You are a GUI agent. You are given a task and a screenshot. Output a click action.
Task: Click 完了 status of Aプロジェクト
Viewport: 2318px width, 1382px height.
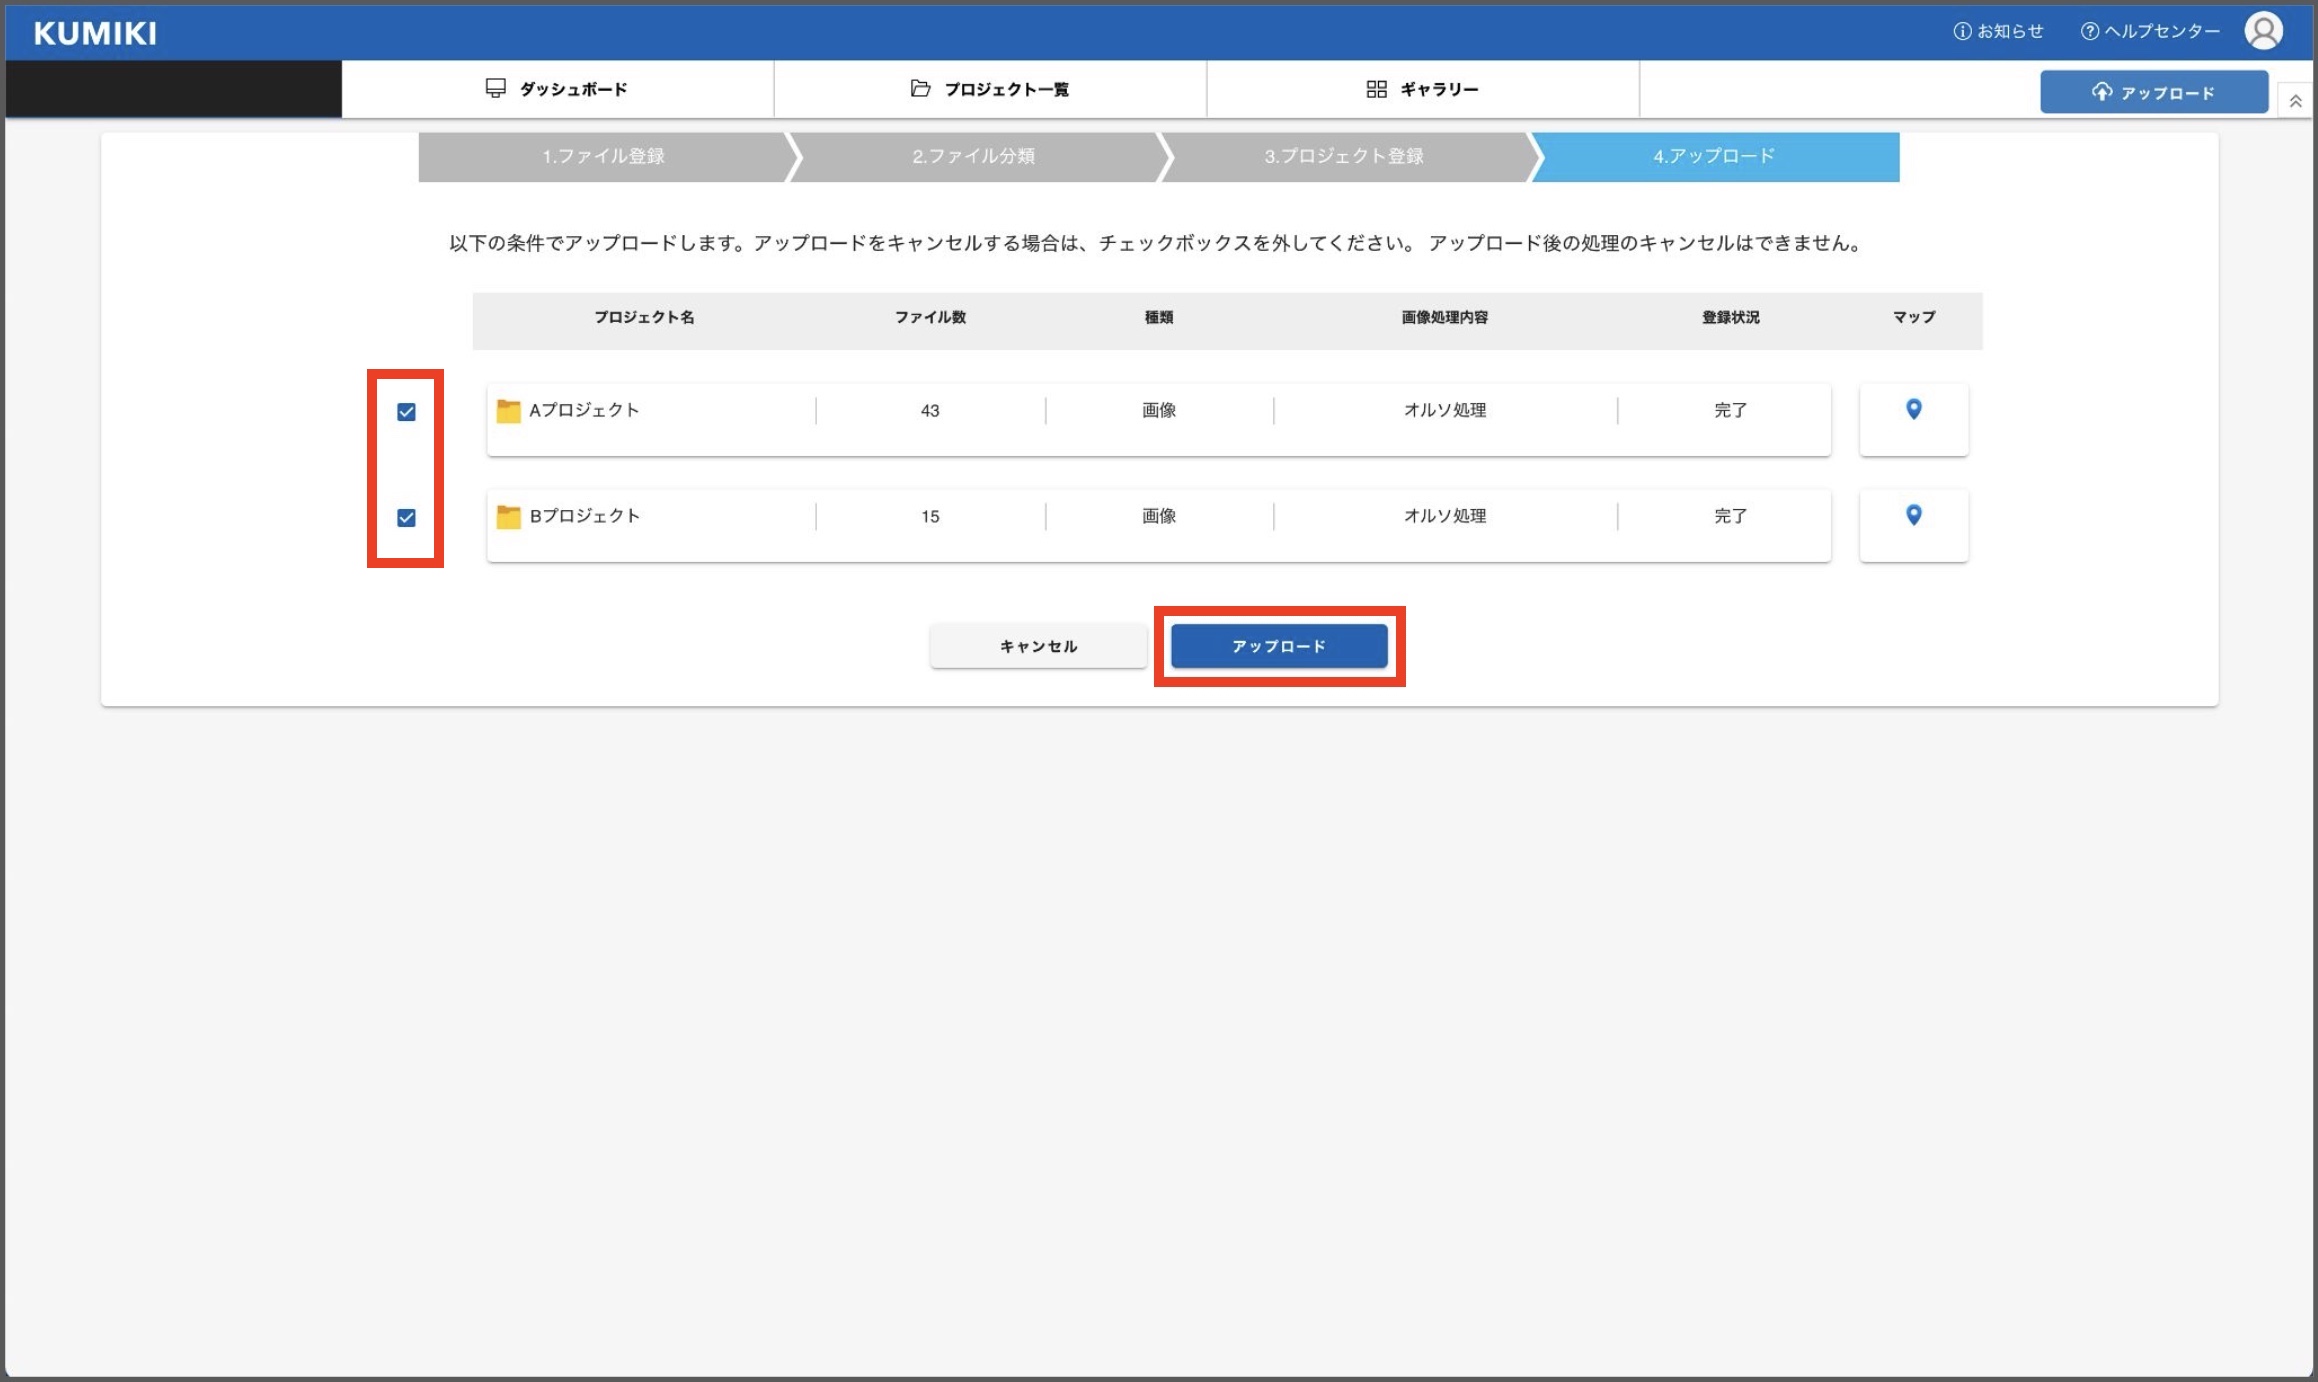(1730, 410)
